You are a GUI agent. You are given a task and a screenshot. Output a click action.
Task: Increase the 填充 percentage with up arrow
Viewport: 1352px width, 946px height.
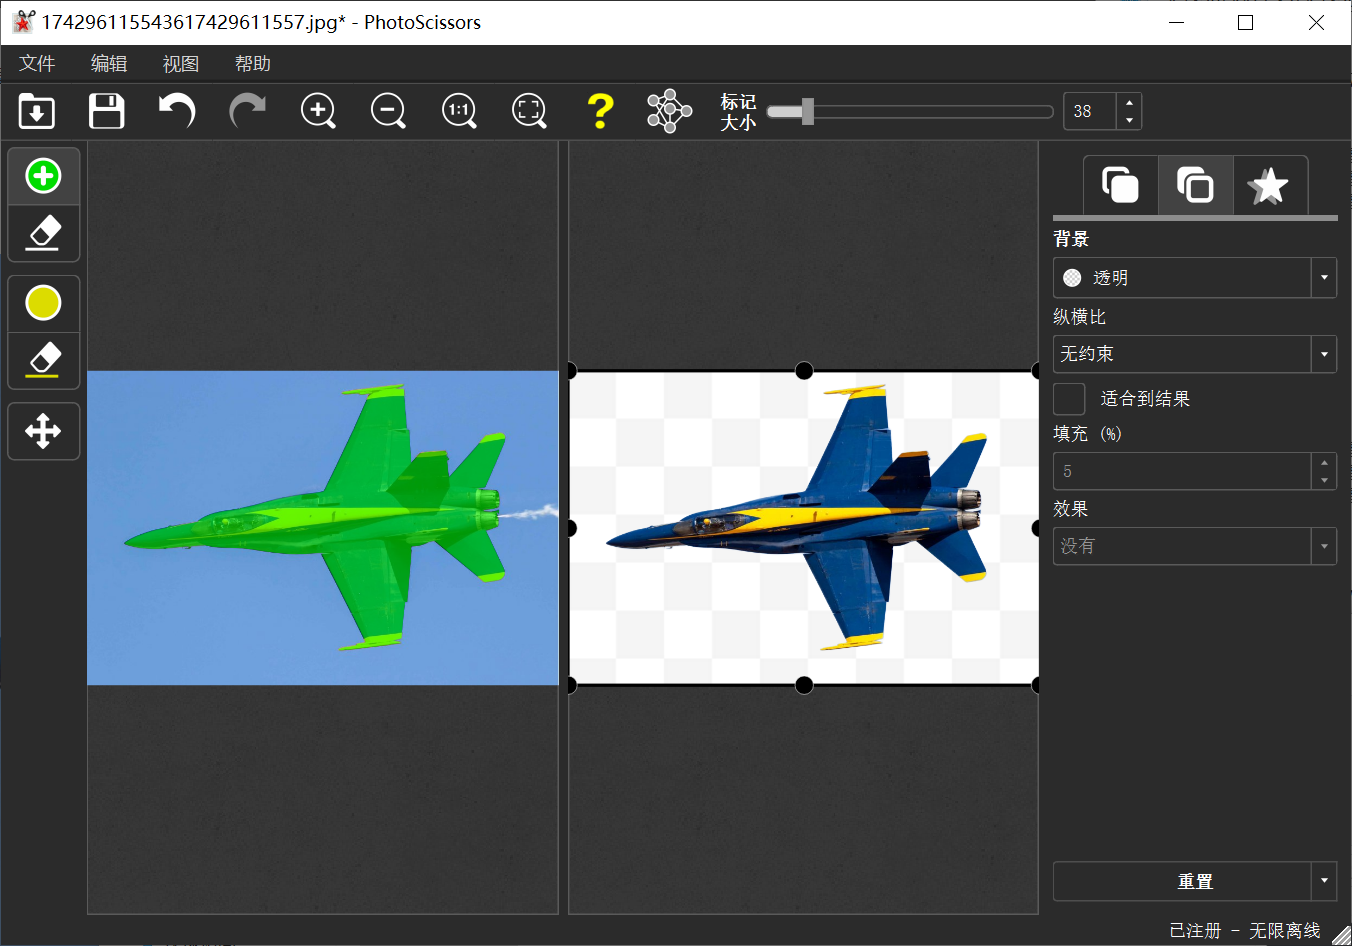click(1324, 462)
